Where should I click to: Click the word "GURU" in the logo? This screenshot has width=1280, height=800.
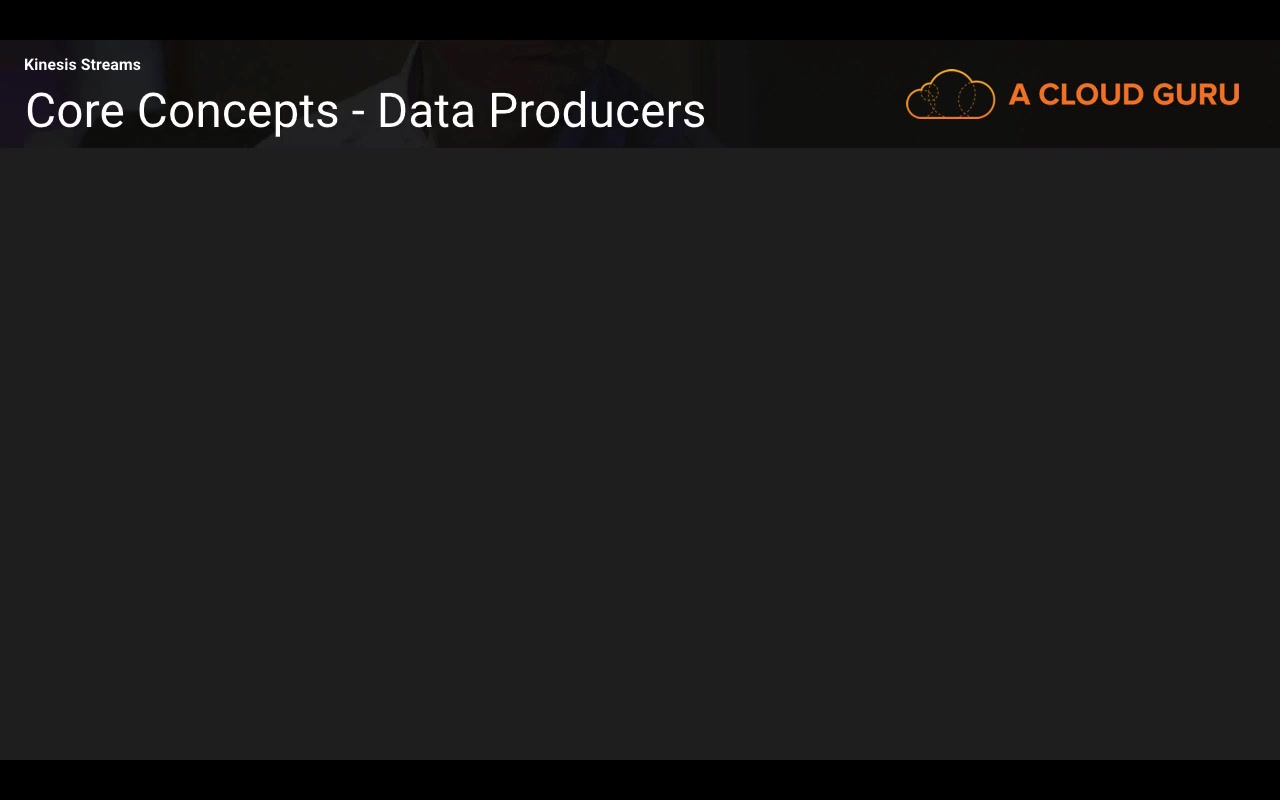pos(1196,95)
